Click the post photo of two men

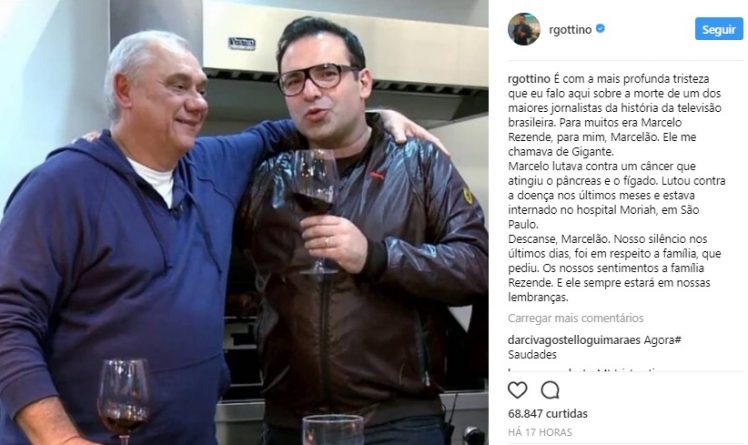coord(244,222)
